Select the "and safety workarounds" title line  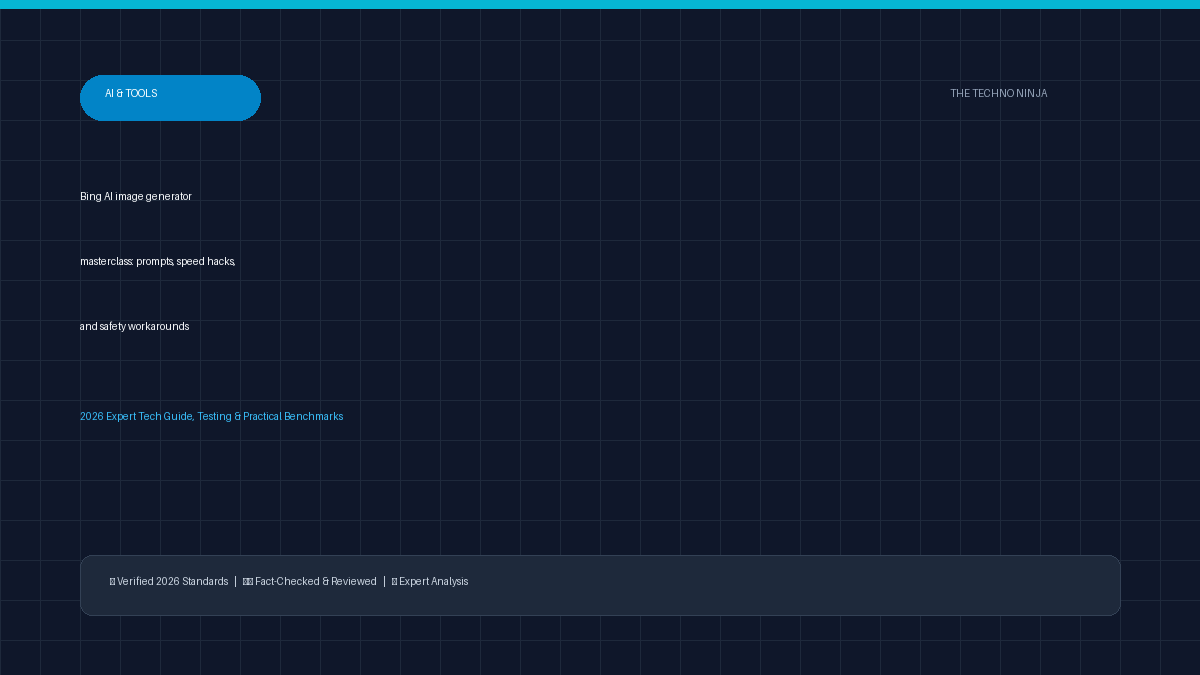coord(135,327)
